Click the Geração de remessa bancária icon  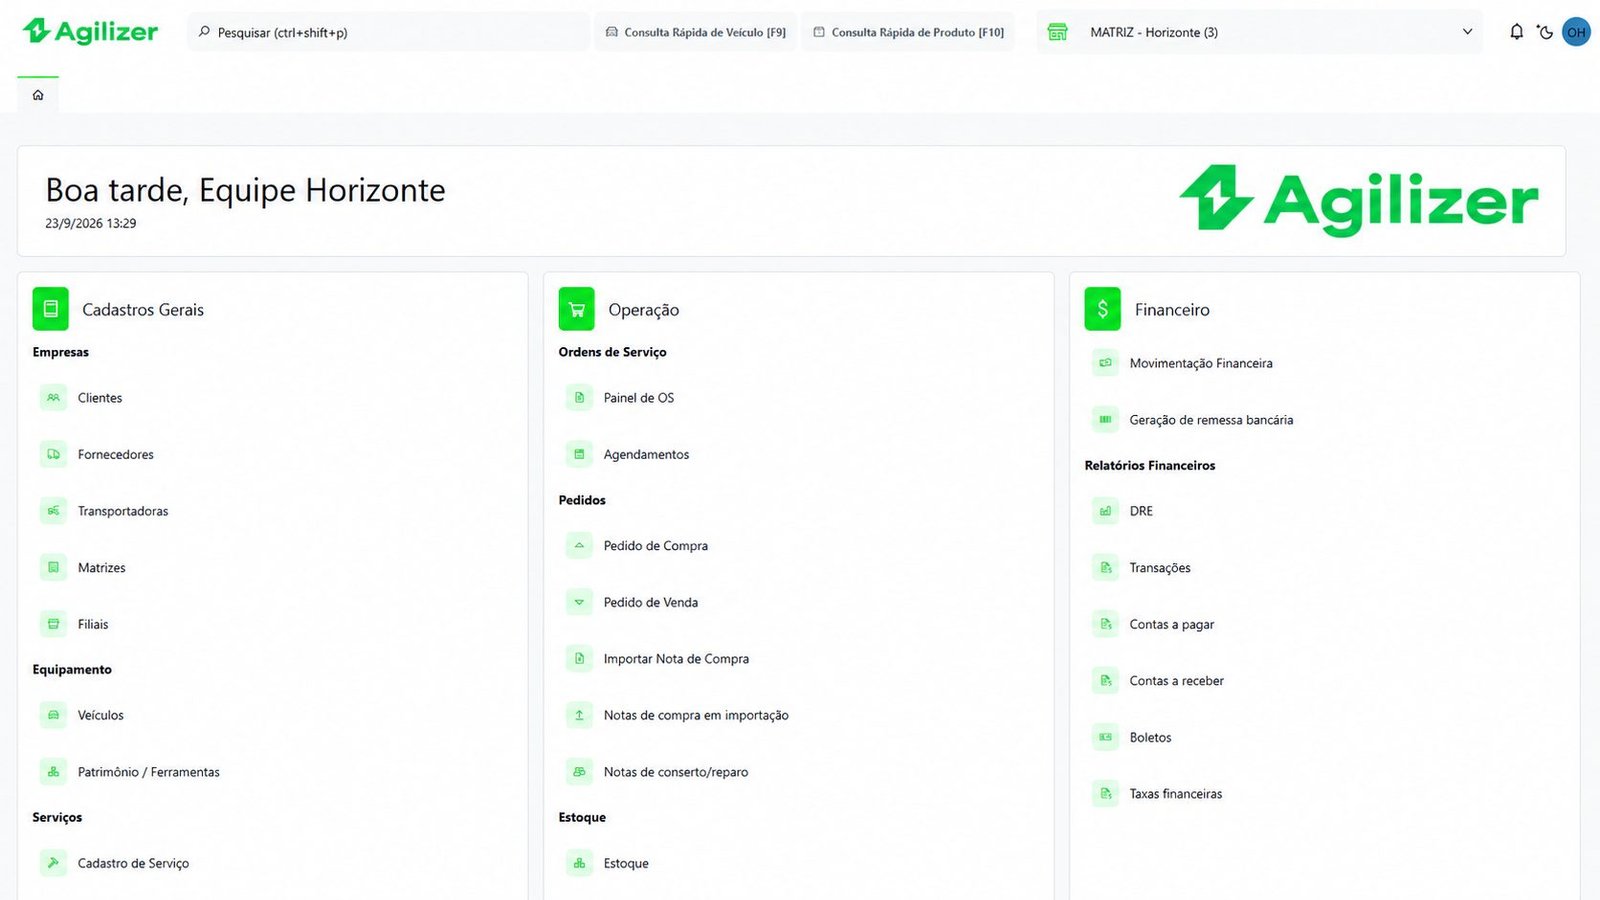coord(1105,420)
